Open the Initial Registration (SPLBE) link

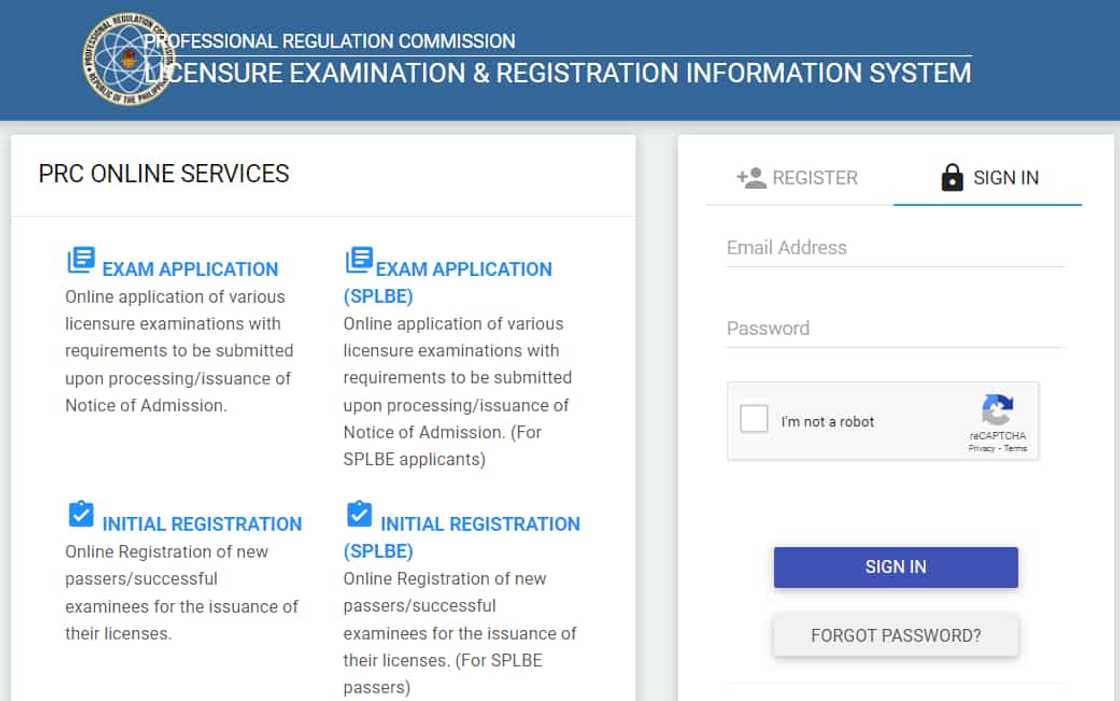click(x=480, y=524)
